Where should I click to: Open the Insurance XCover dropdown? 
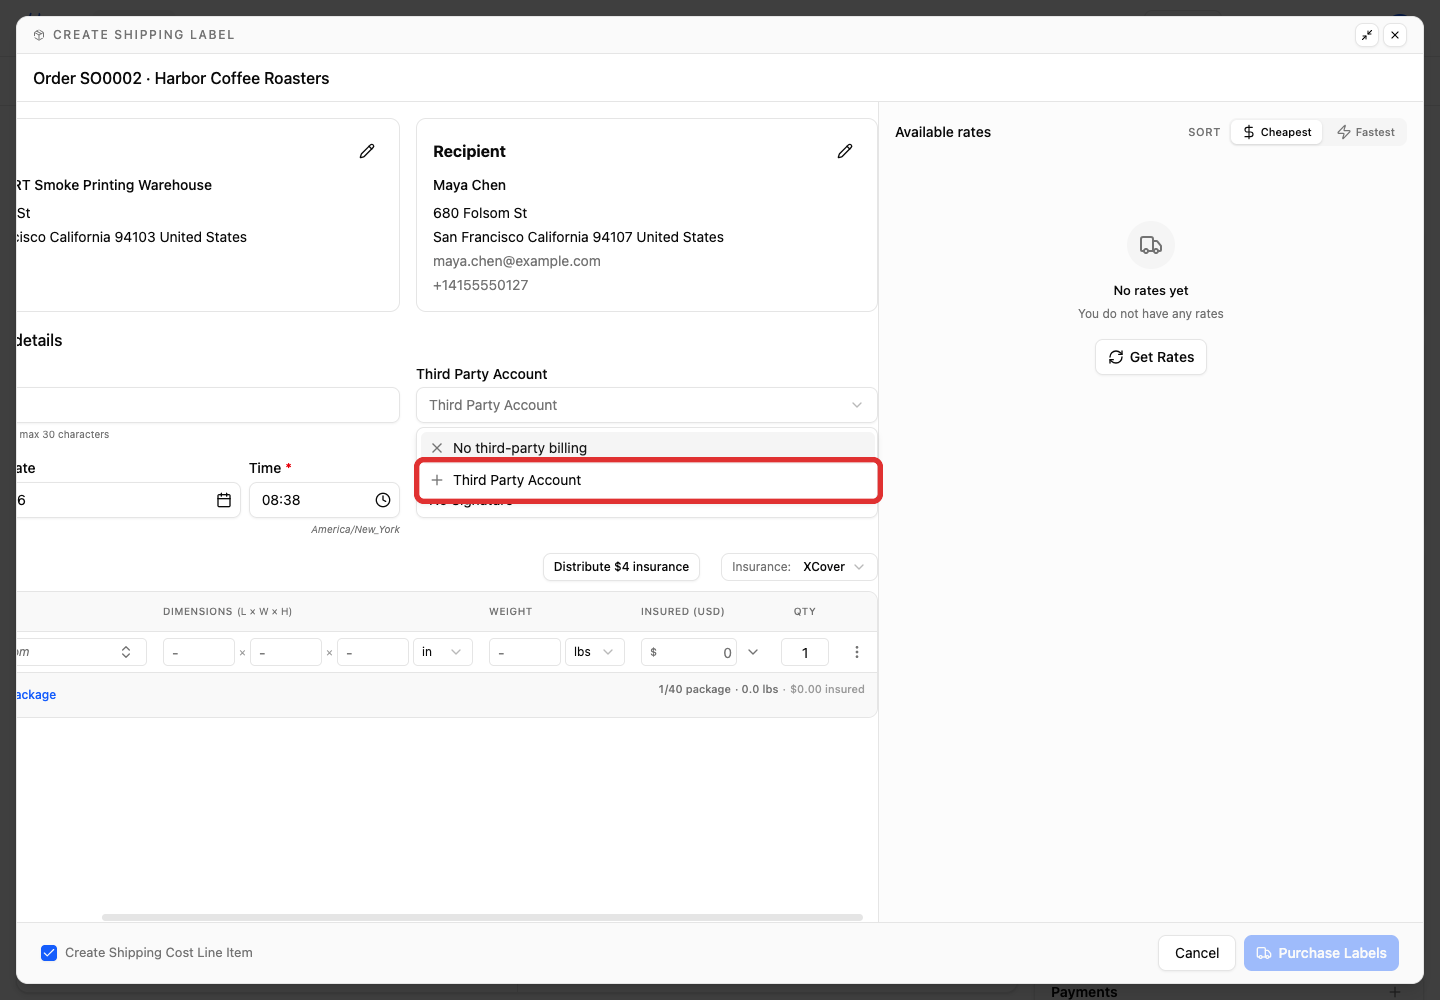click(x=799, y=567)
